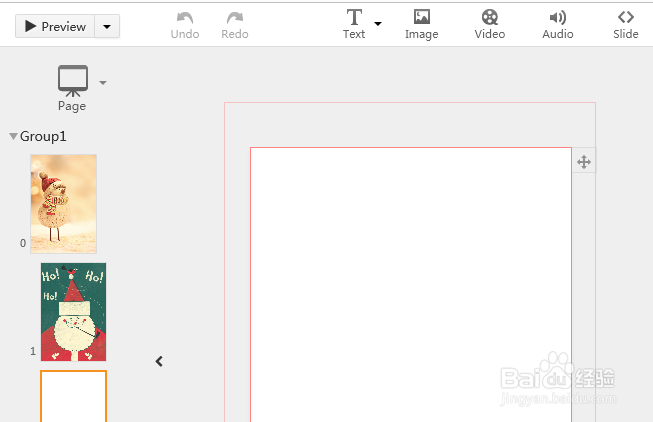Select the Group1 label
The height and width of the screenshot is (422, 653).
(43, 136)
